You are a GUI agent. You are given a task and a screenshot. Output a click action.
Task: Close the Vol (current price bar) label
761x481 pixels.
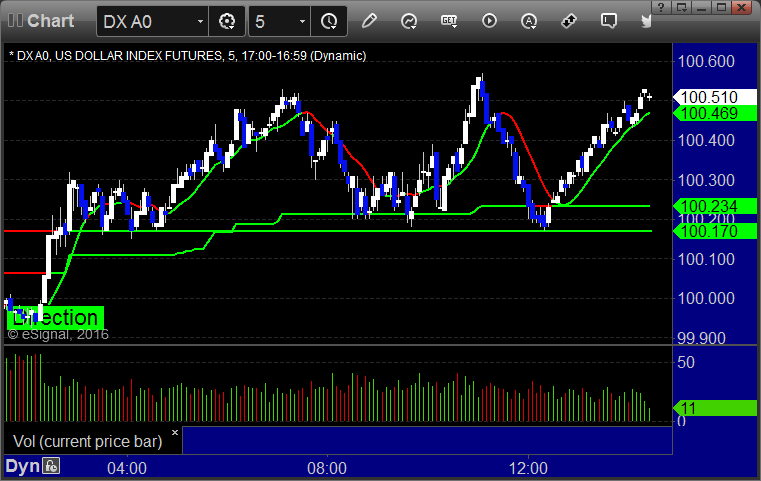tap(175, 432)
